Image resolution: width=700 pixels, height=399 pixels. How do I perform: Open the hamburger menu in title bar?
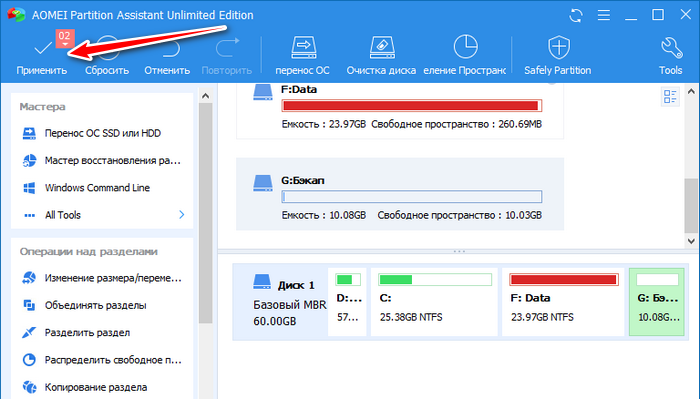coord(604,15)
